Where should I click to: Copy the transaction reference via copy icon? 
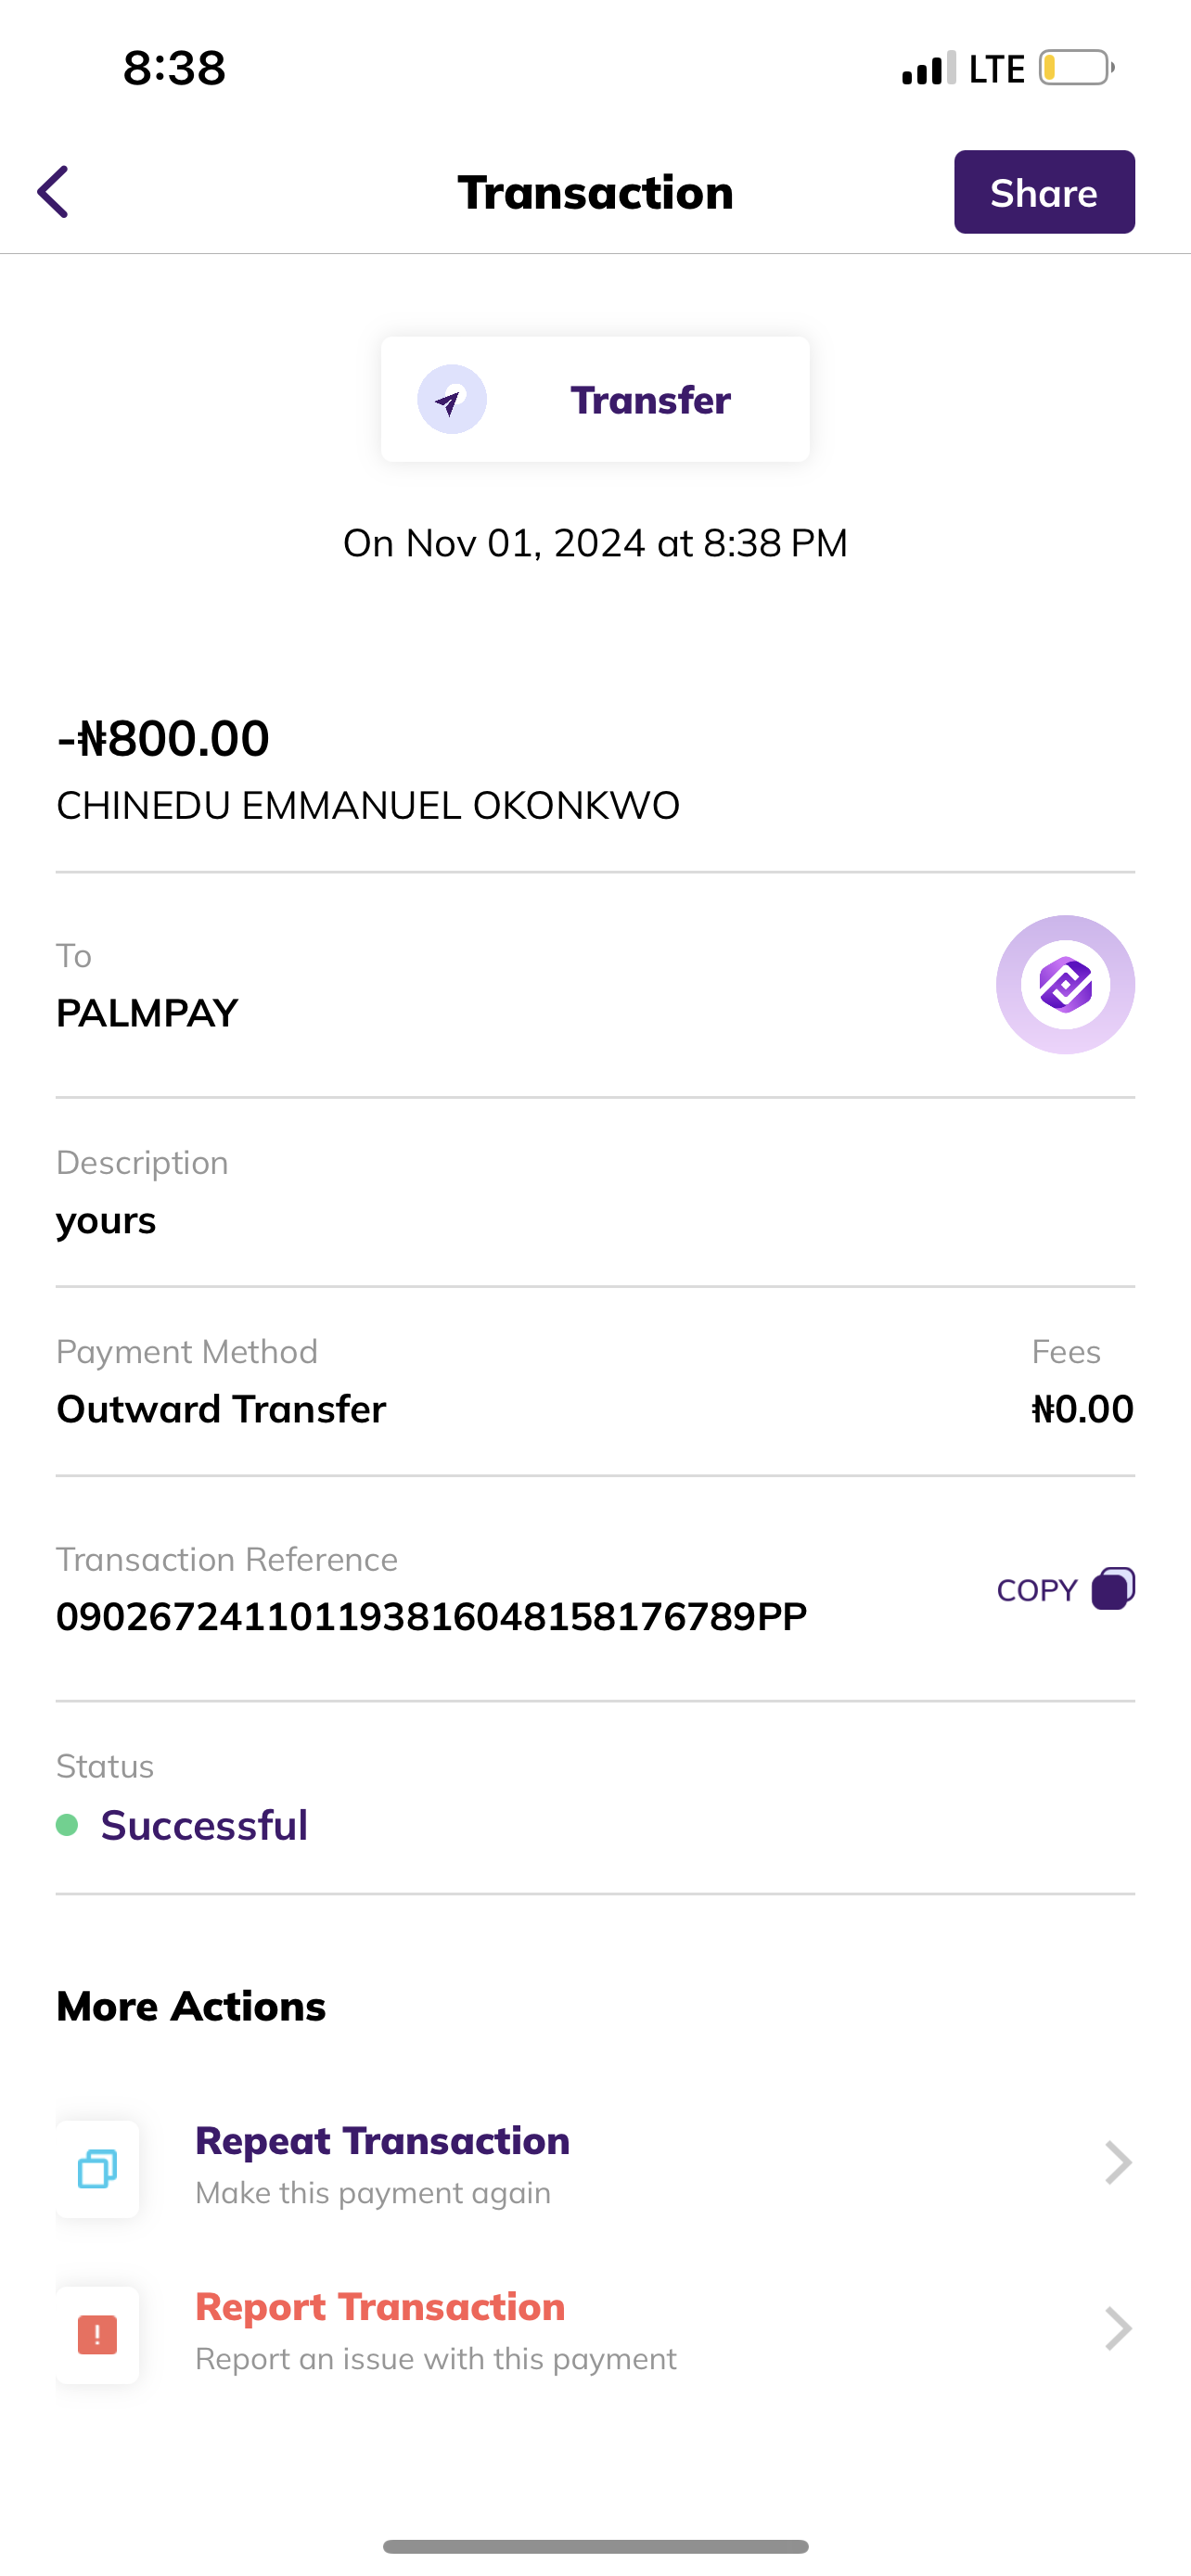pyautogui.click(x=1113, y=1589)
